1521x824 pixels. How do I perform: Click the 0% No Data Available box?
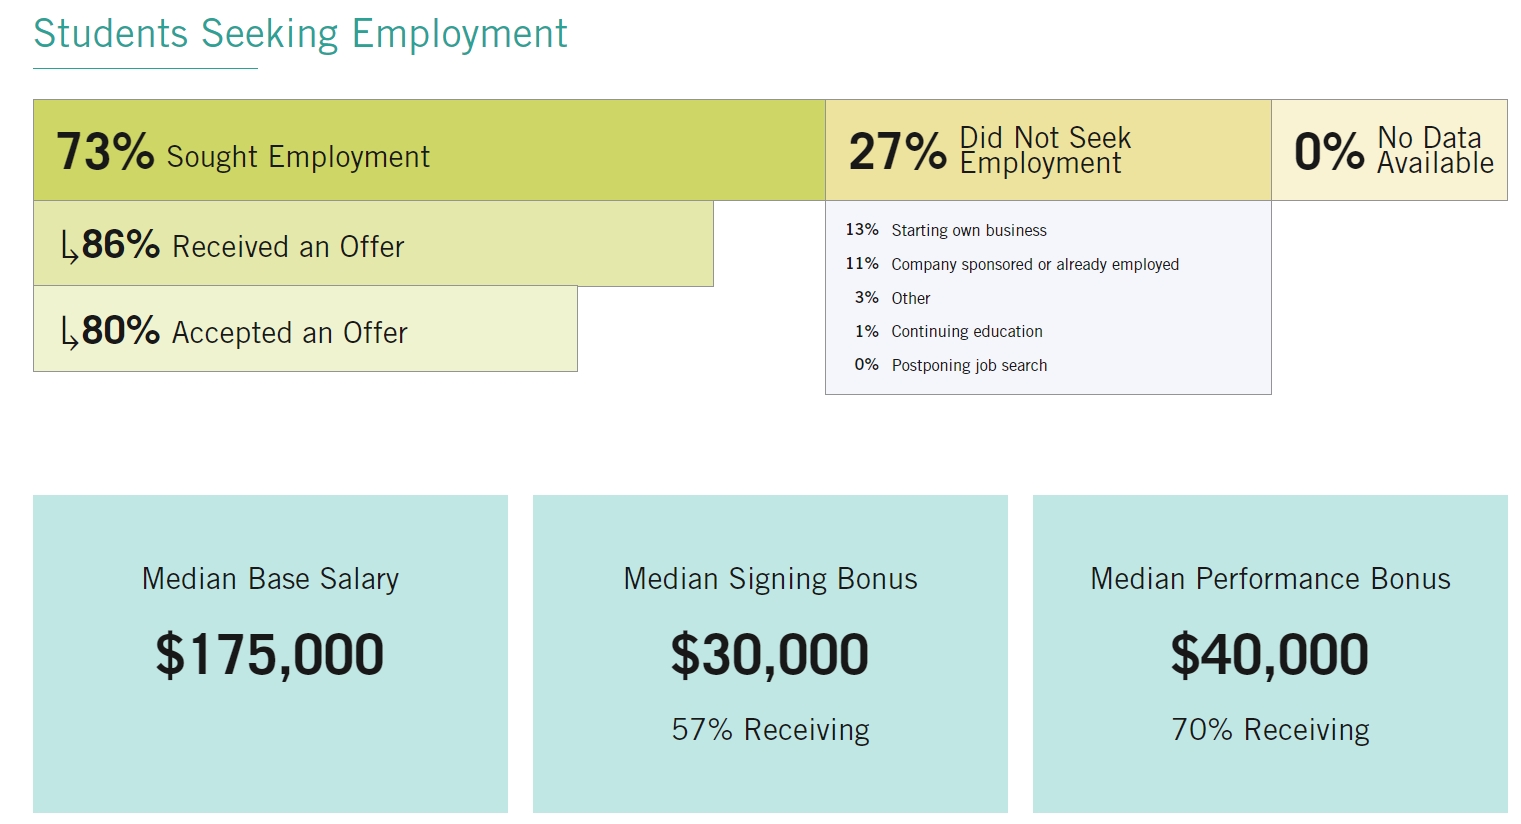coord(1389,151)
